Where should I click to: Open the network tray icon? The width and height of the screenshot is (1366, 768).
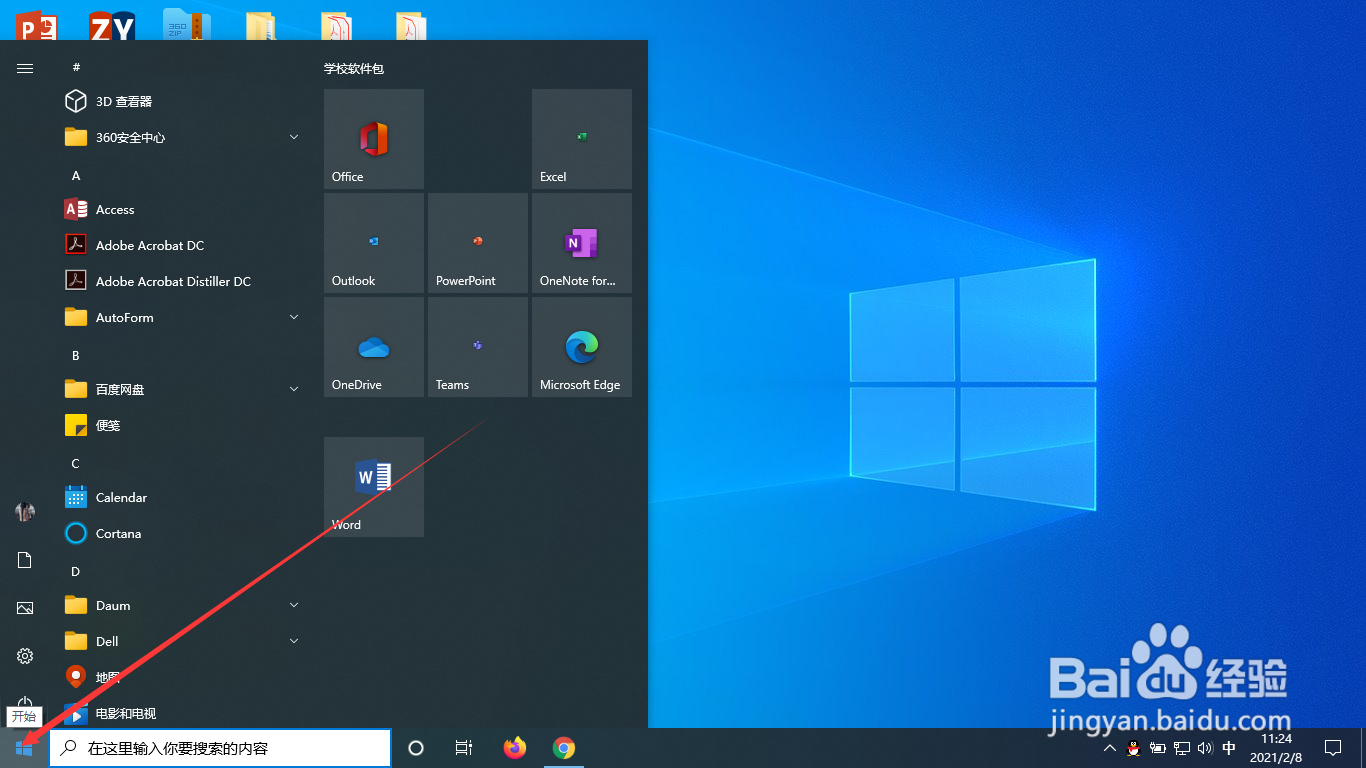coord(1182,748)
